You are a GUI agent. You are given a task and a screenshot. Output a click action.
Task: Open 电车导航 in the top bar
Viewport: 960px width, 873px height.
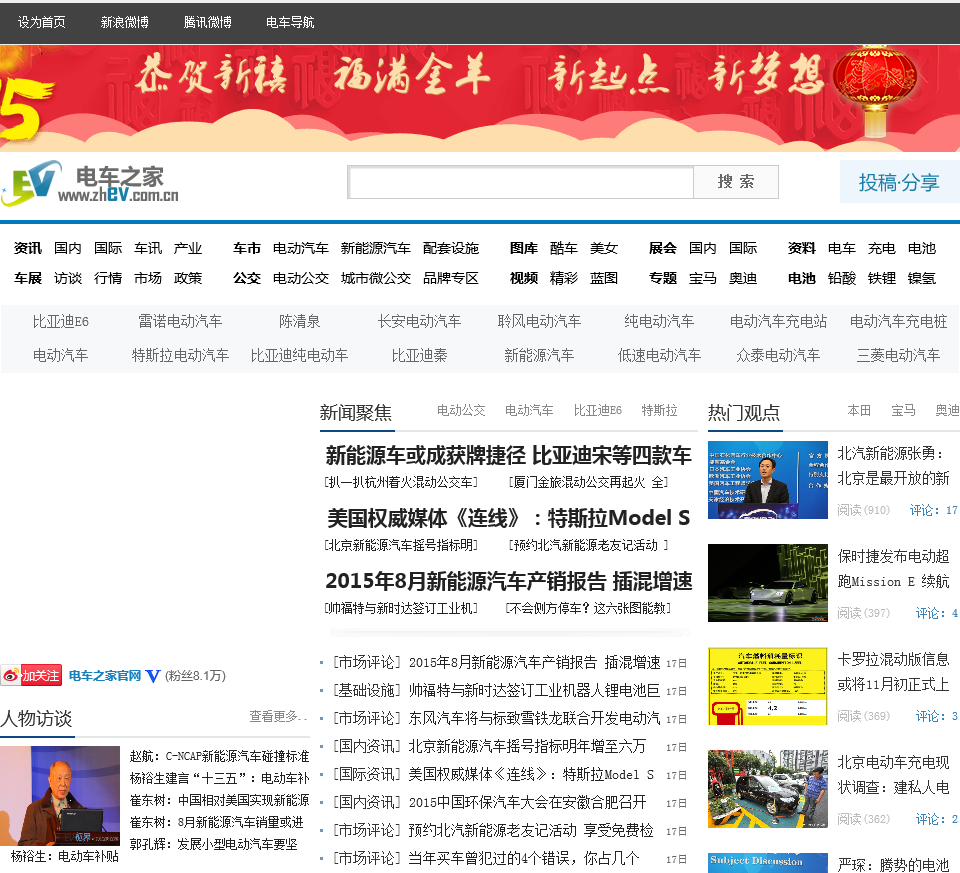coord(290,22)
